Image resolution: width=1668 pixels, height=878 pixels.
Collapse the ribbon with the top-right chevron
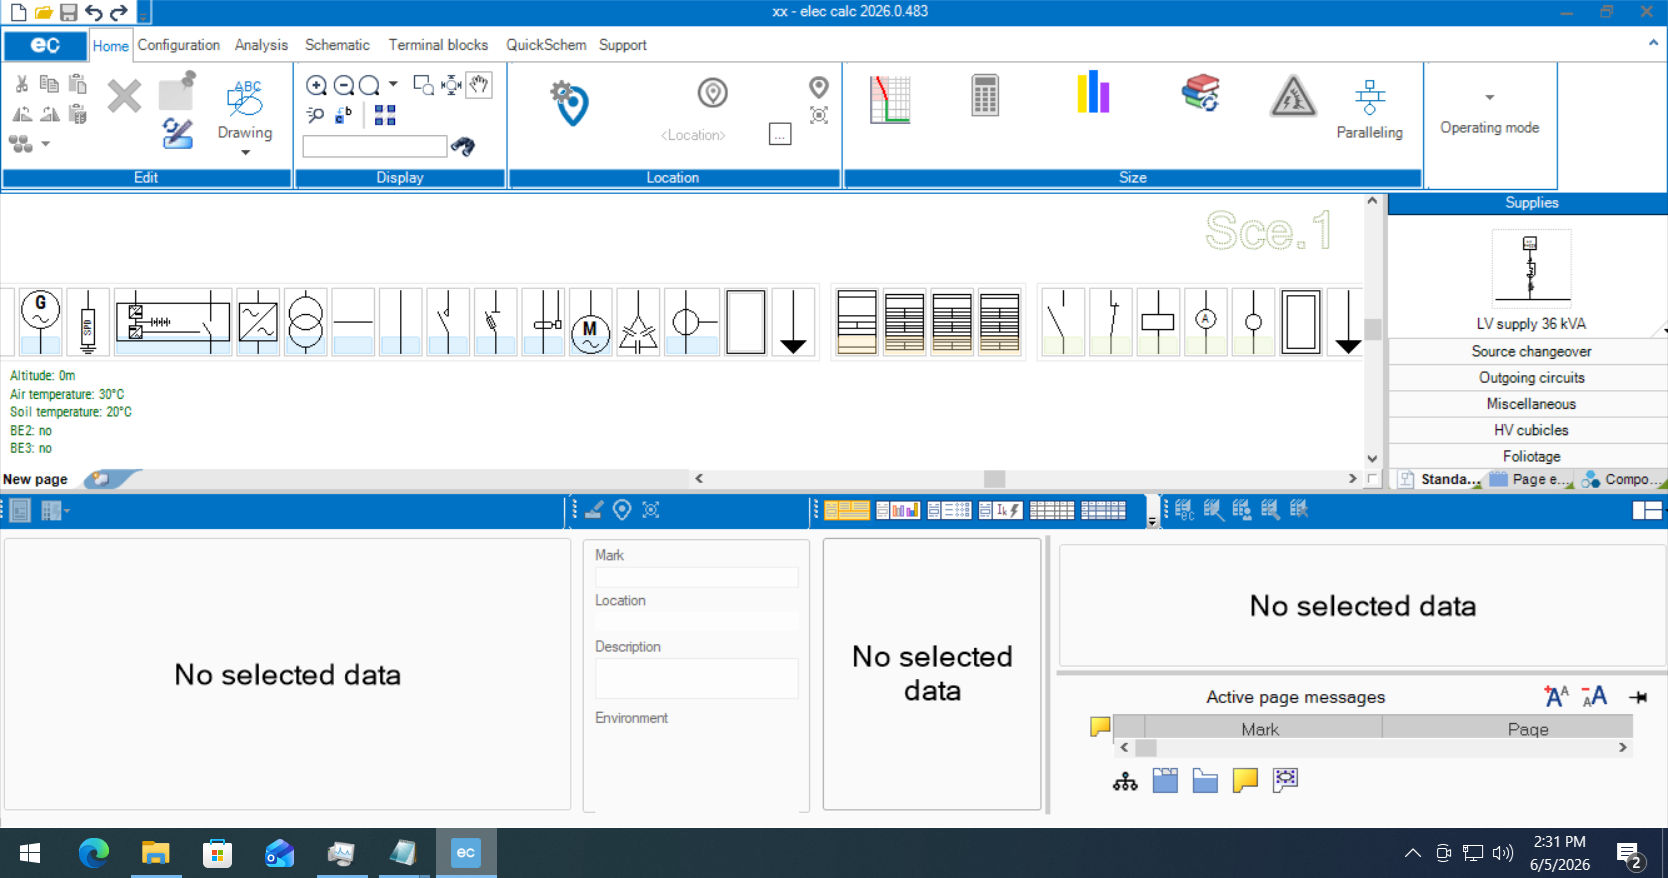pos(1653,43)
